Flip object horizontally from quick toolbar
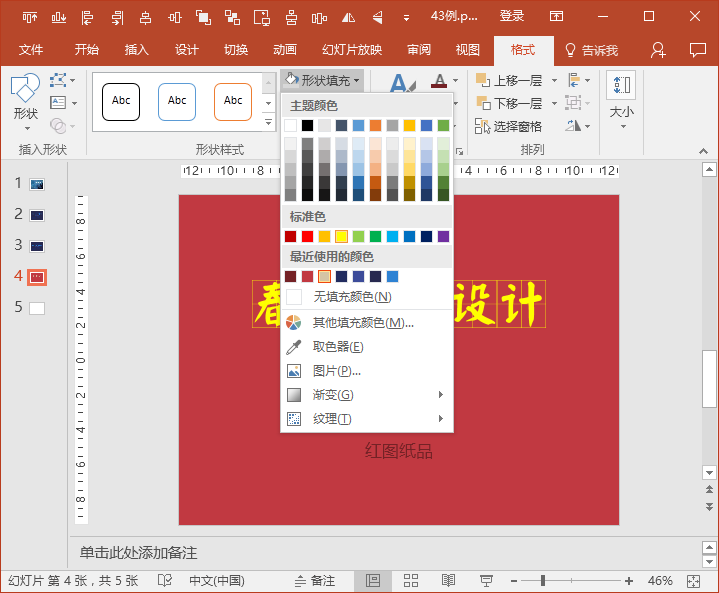Viewport: 719px width, 593px height. pyautogui.click(x=348, y=17)
